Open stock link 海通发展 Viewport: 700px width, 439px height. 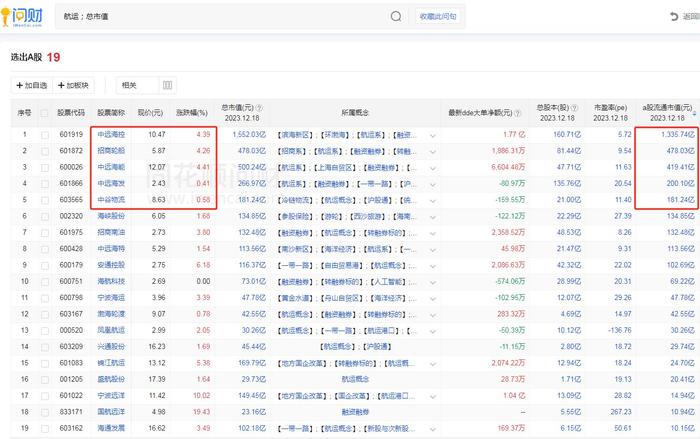click(x=111, y=428)
